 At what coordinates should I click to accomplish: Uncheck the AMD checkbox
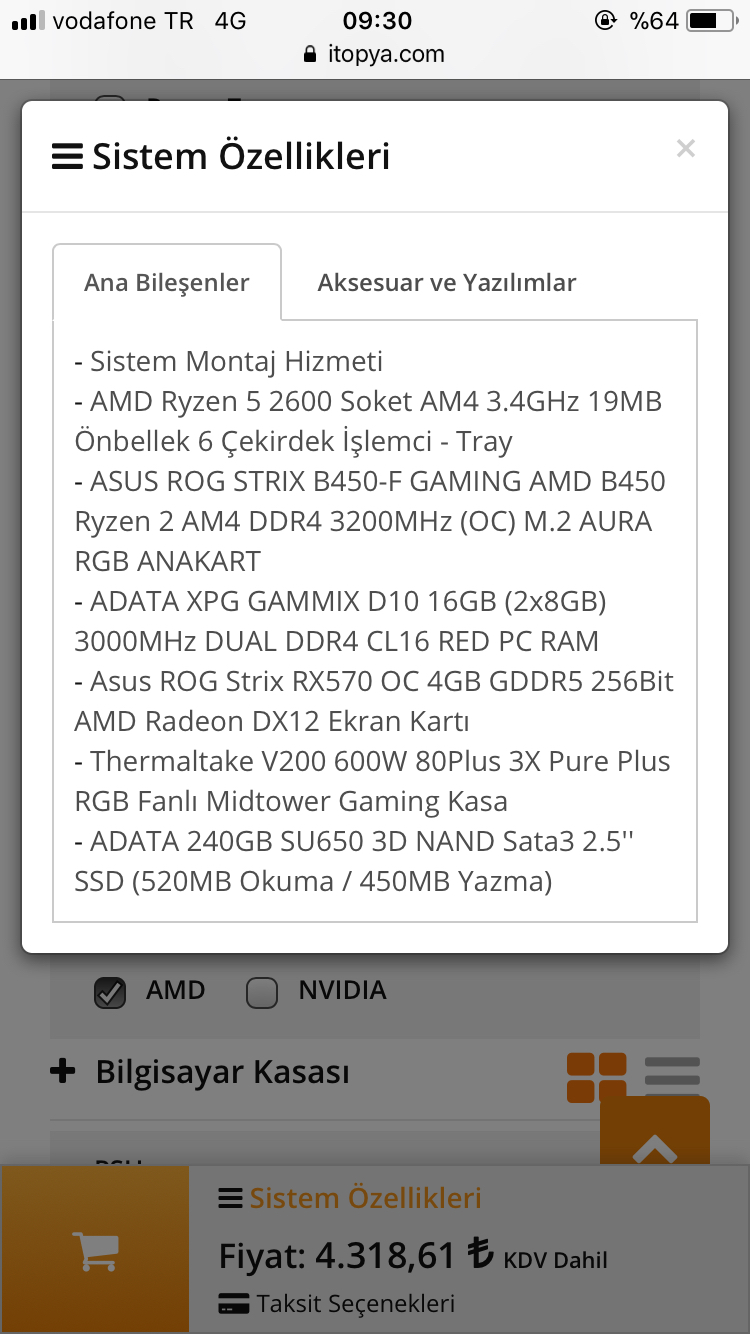click(110, 992)
